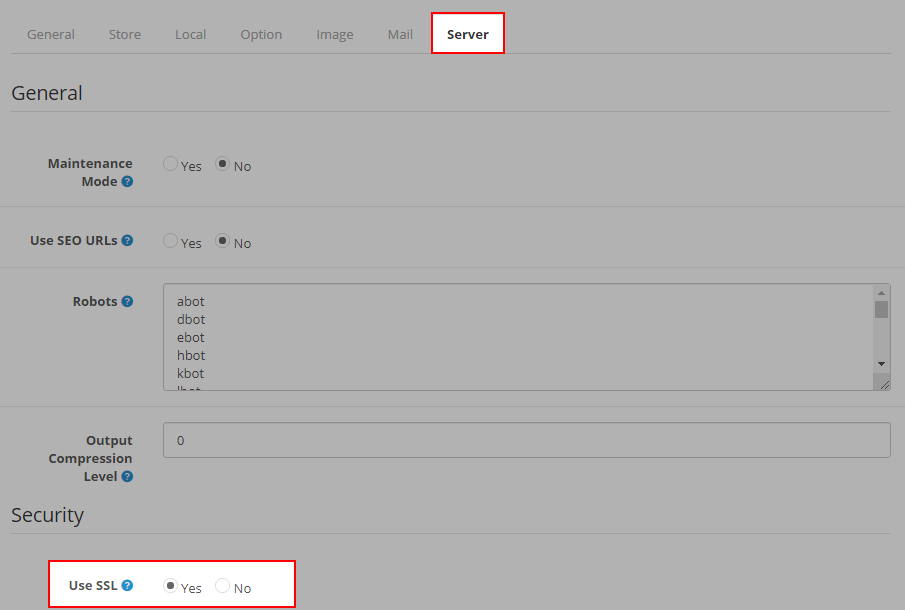The height and width of the screenshot is (610, 905).
Task: Click the Output Compression Level label
Action: (90, 458)
